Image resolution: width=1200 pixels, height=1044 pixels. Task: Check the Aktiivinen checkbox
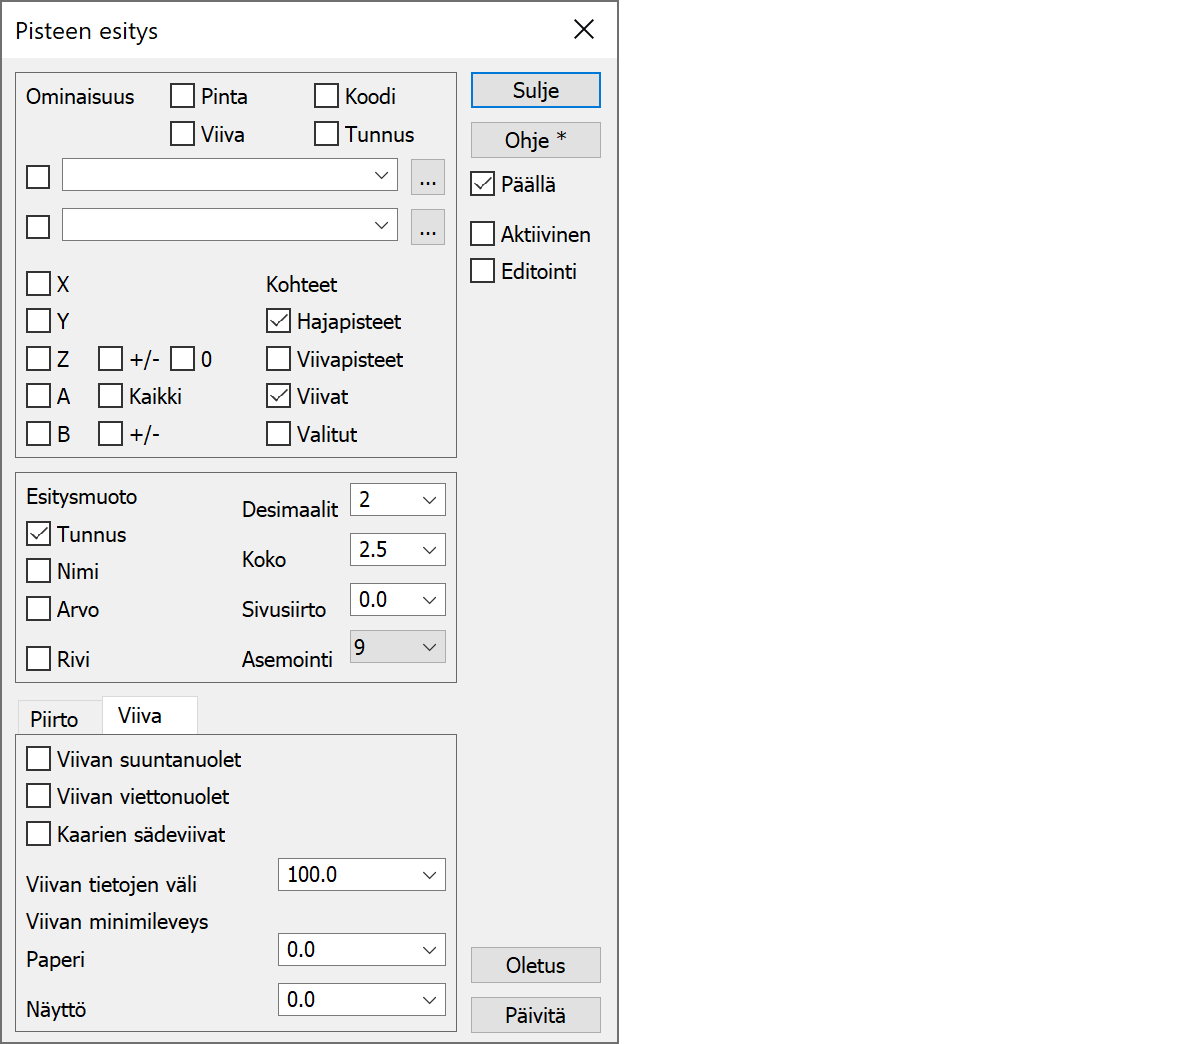(483, 234)
